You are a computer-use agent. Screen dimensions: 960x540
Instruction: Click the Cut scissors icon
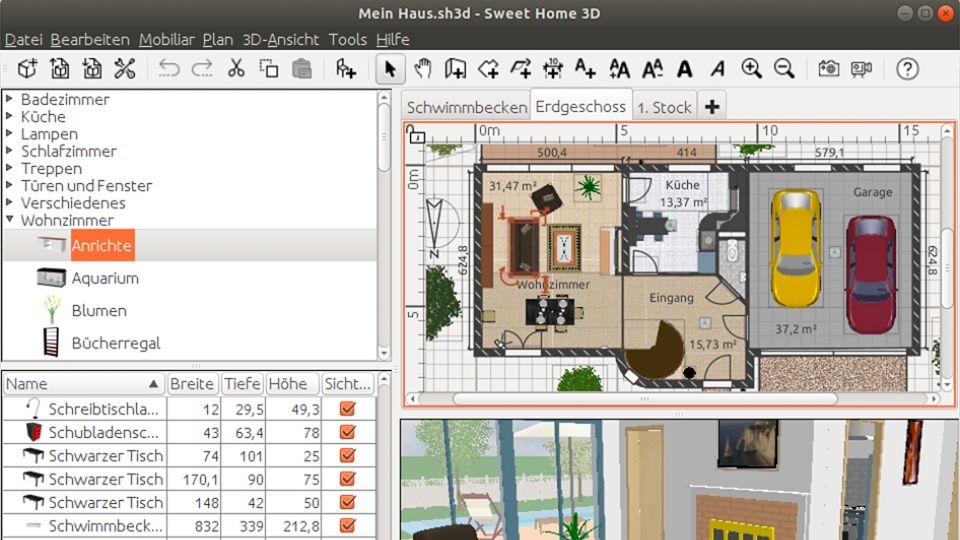point(236,69)
